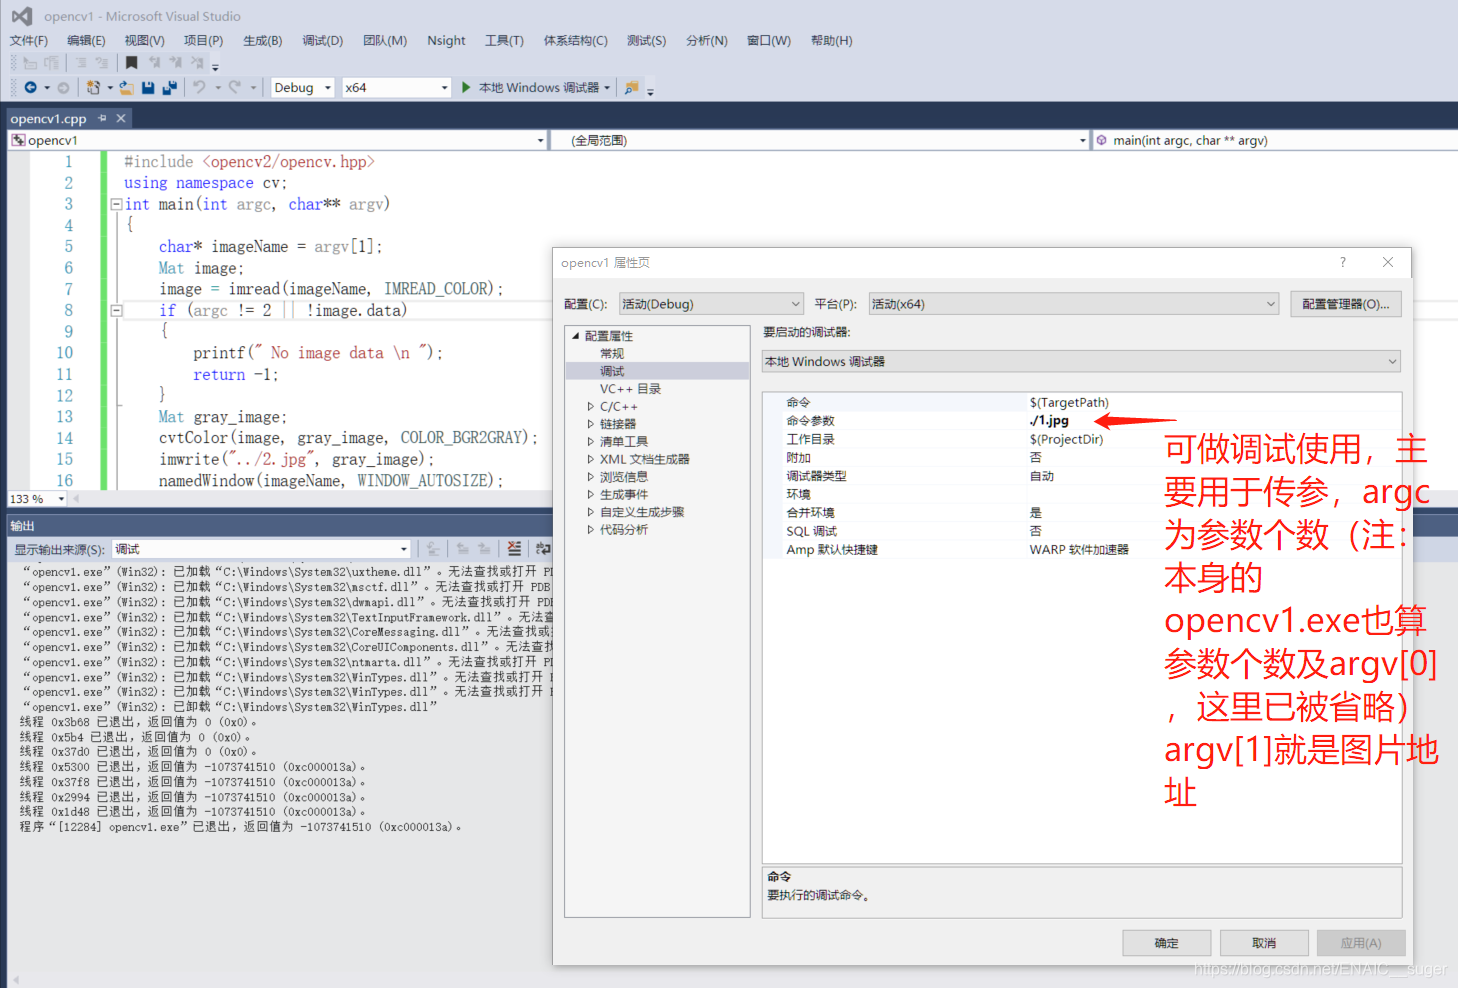Click the 应用(A) button
Screen dimensions: 1458x988
pos(1361,943)
